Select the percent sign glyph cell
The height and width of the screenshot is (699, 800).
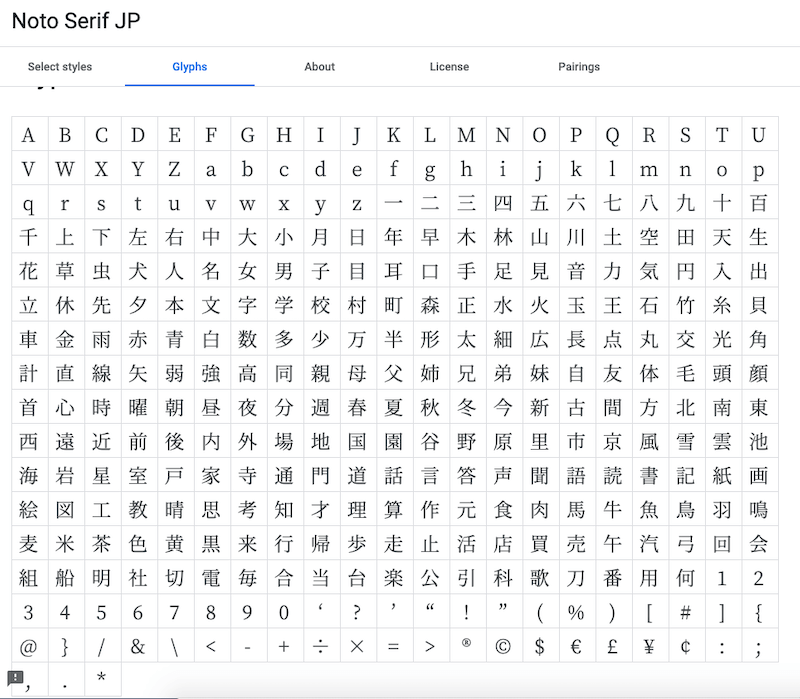[578, 611]
